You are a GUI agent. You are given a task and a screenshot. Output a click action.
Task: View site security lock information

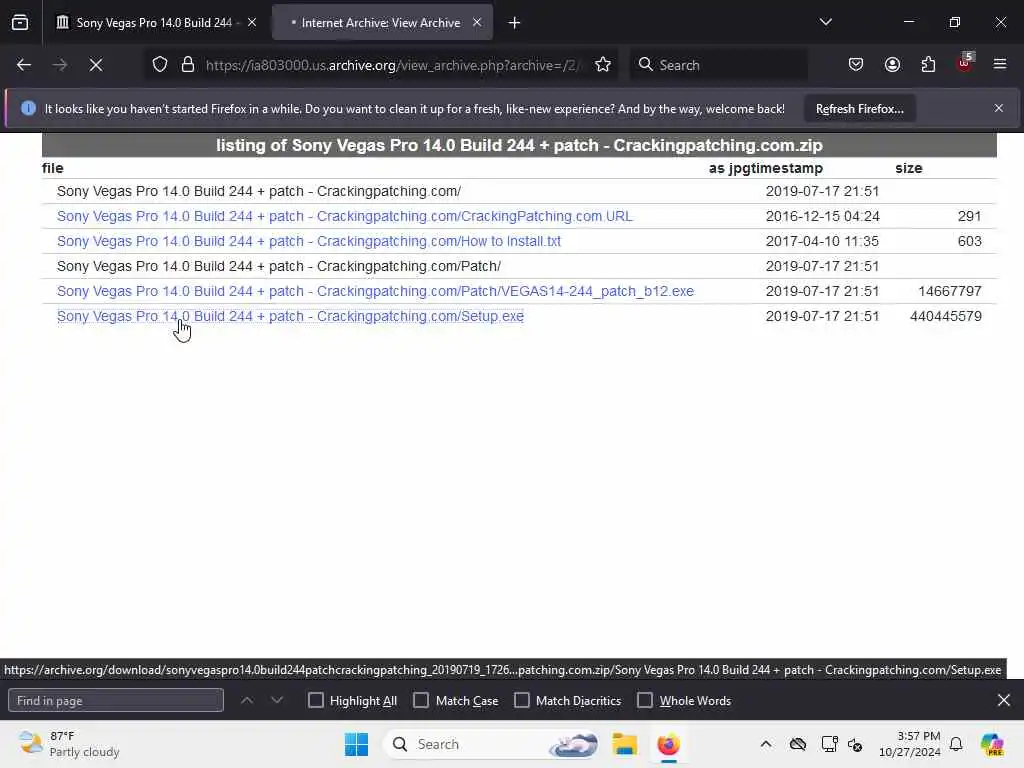(187, 65)
